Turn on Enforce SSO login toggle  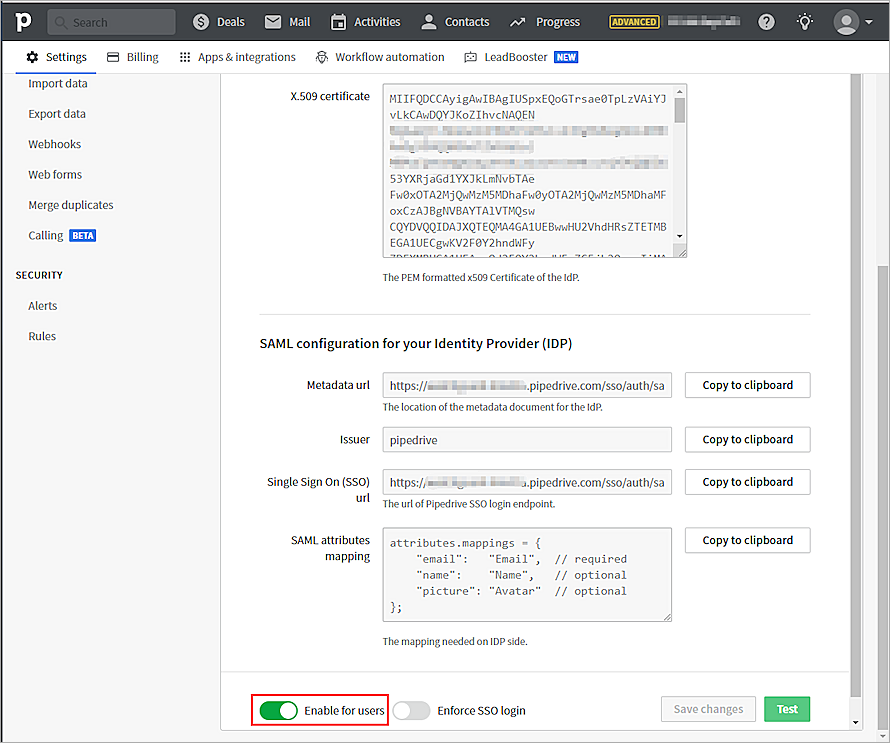[412, 710]
